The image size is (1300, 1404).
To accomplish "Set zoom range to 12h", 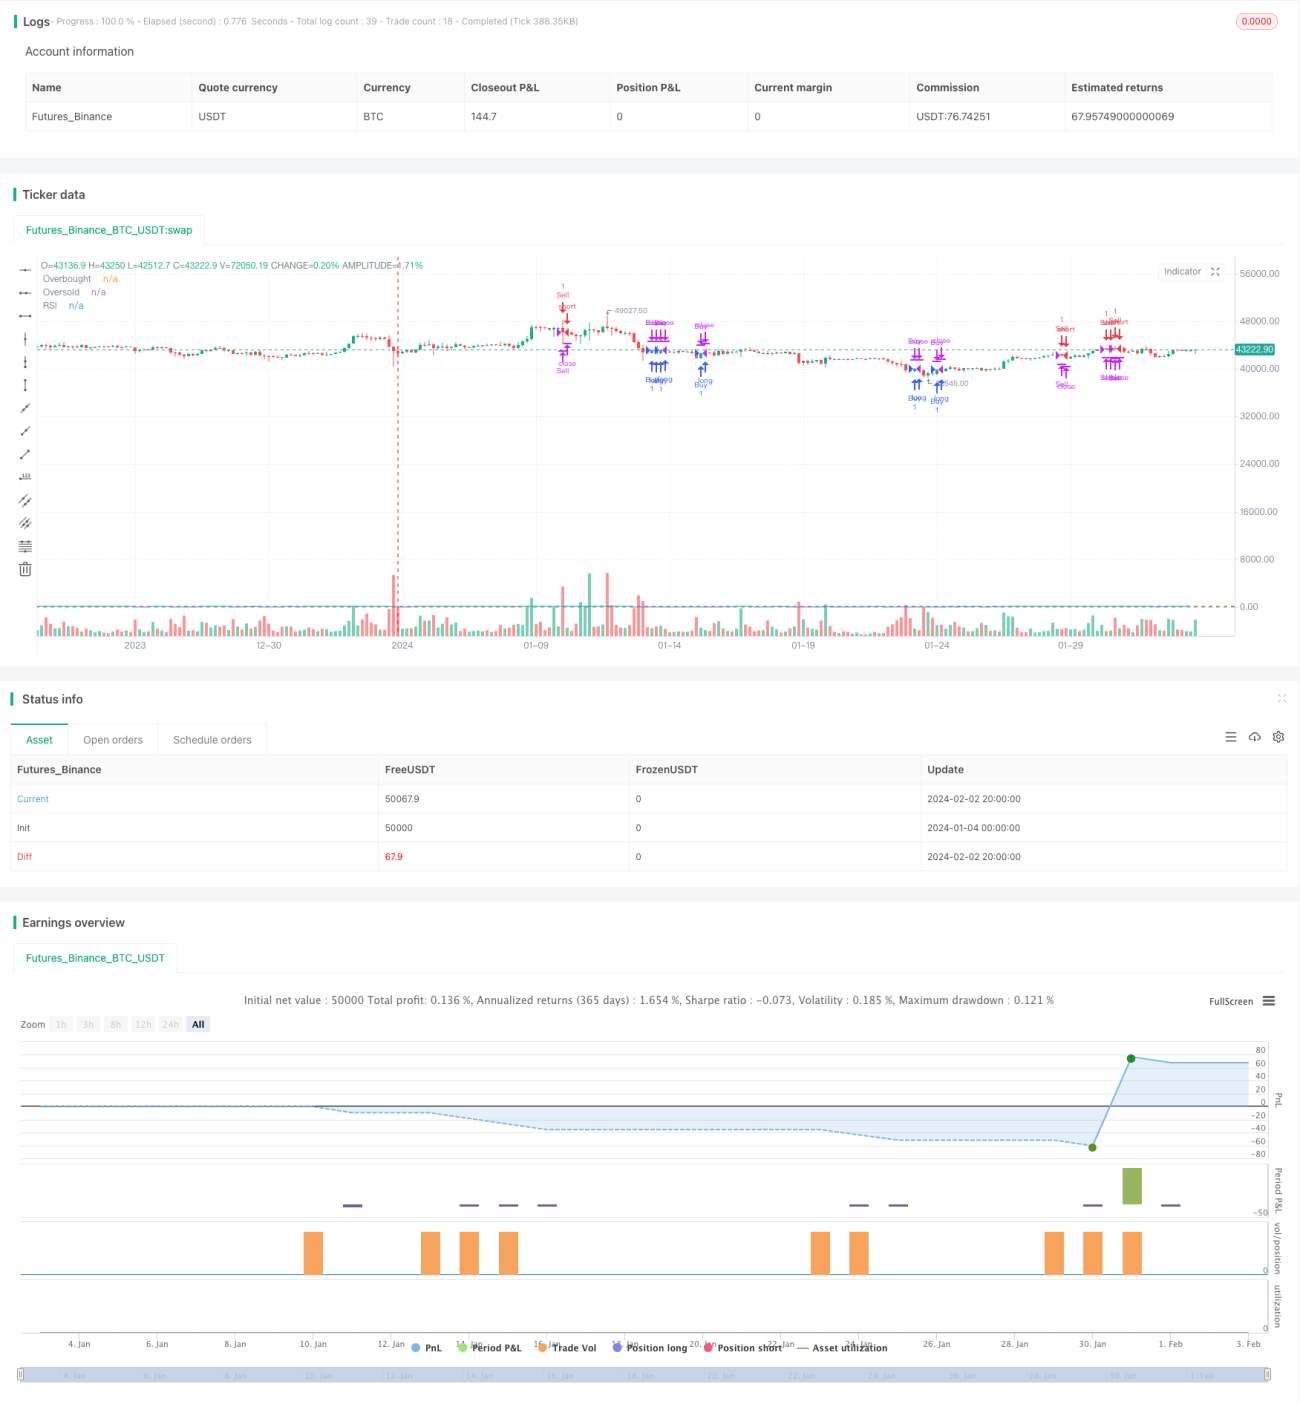I will 143,1024.
